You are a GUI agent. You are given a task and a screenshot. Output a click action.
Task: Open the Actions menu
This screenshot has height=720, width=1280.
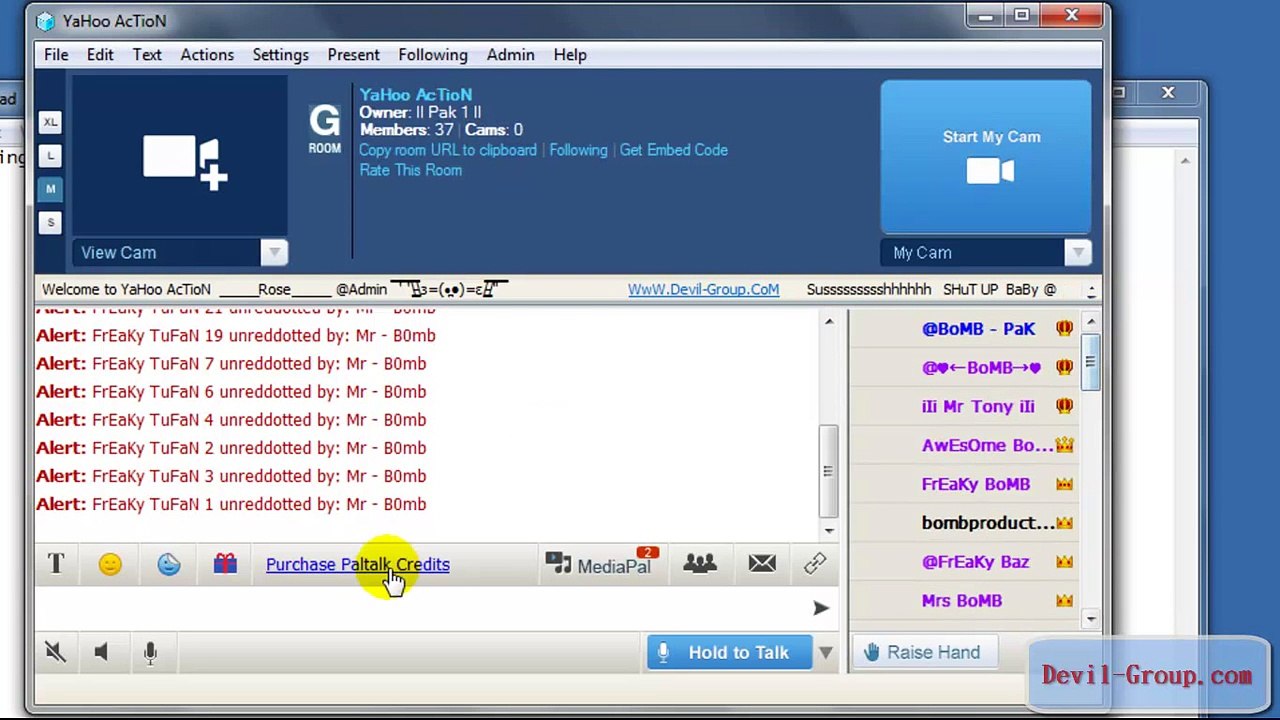[207, 55]
